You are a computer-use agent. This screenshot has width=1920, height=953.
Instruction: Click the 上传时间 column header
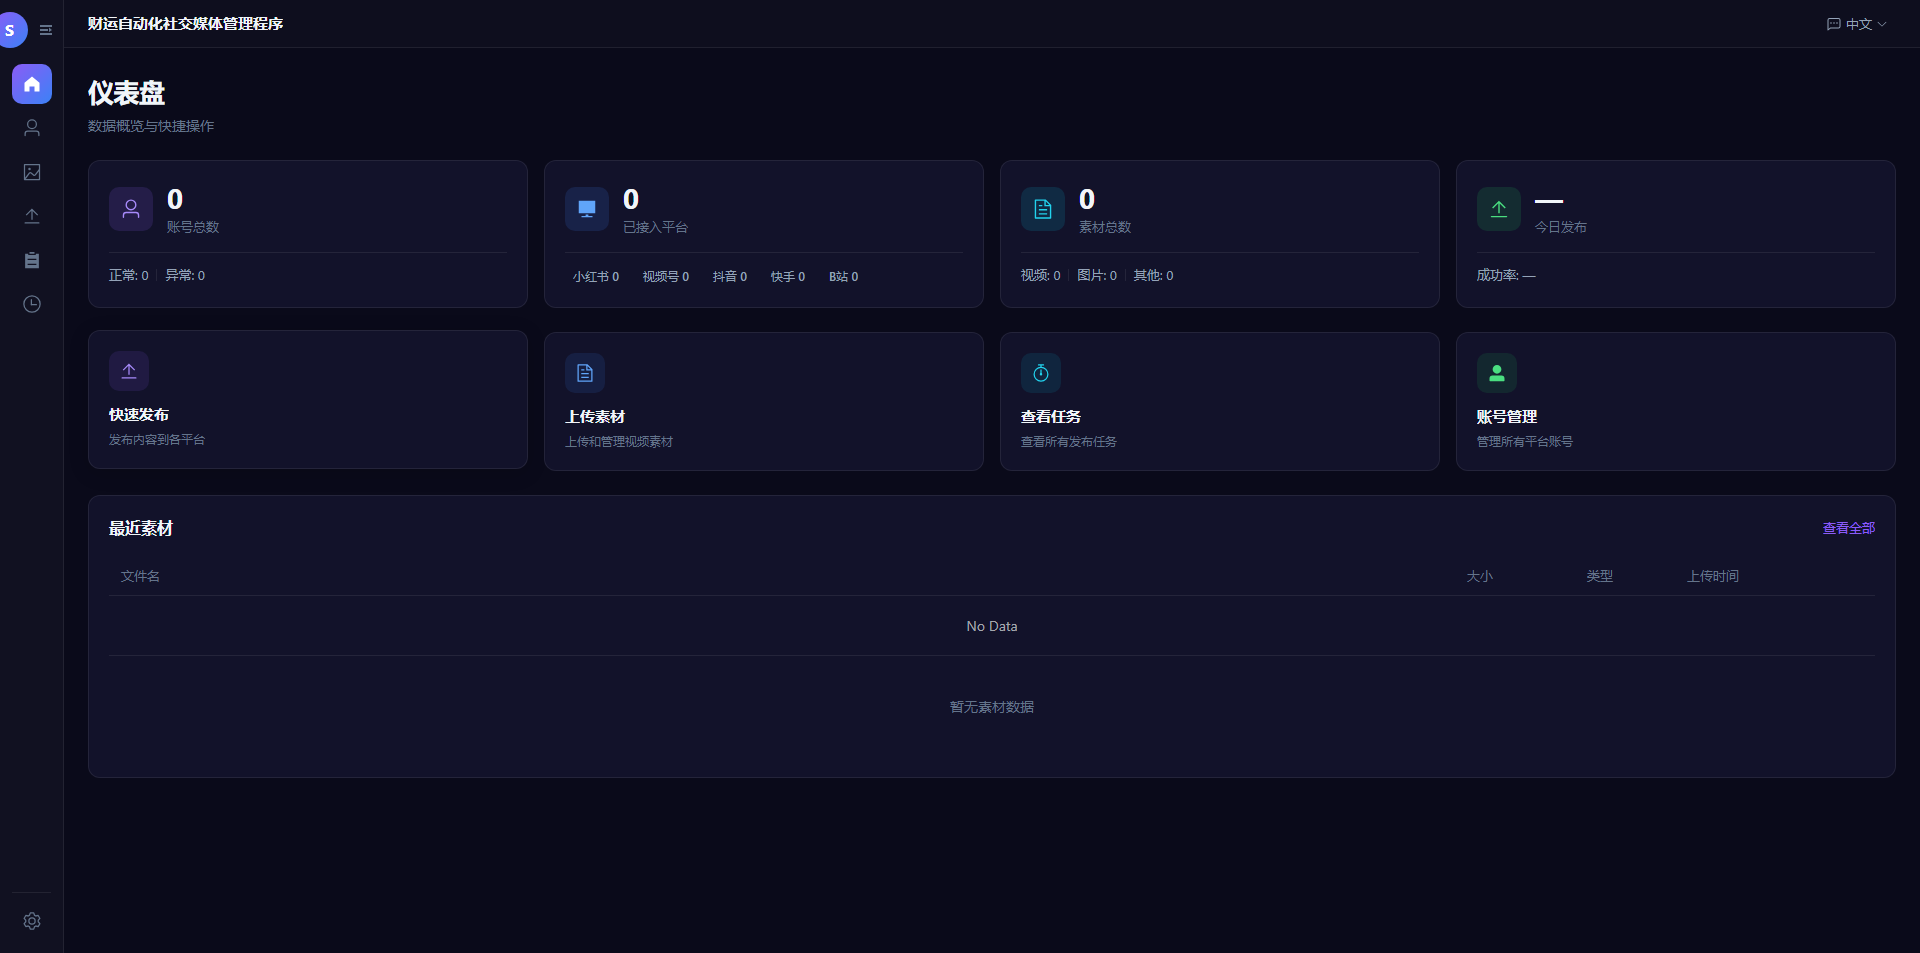coord(1713,576)
